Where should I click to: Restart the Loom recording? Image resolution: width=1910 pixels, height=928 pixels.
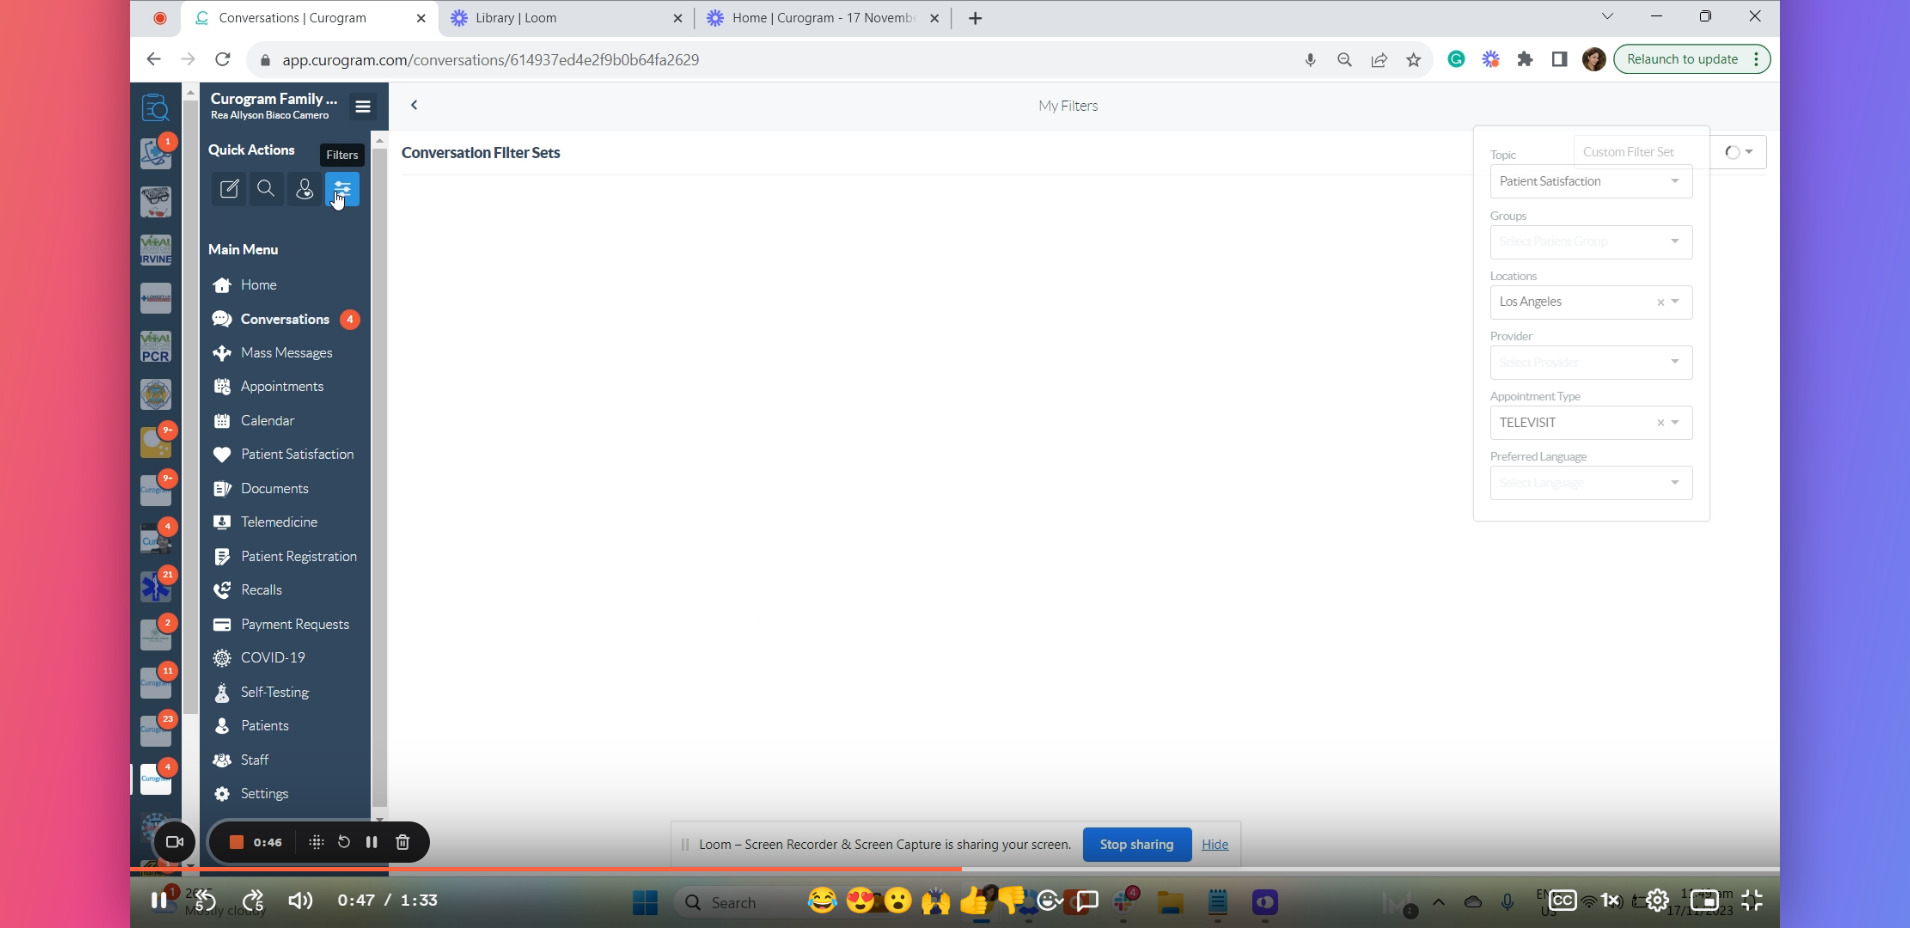344,842
